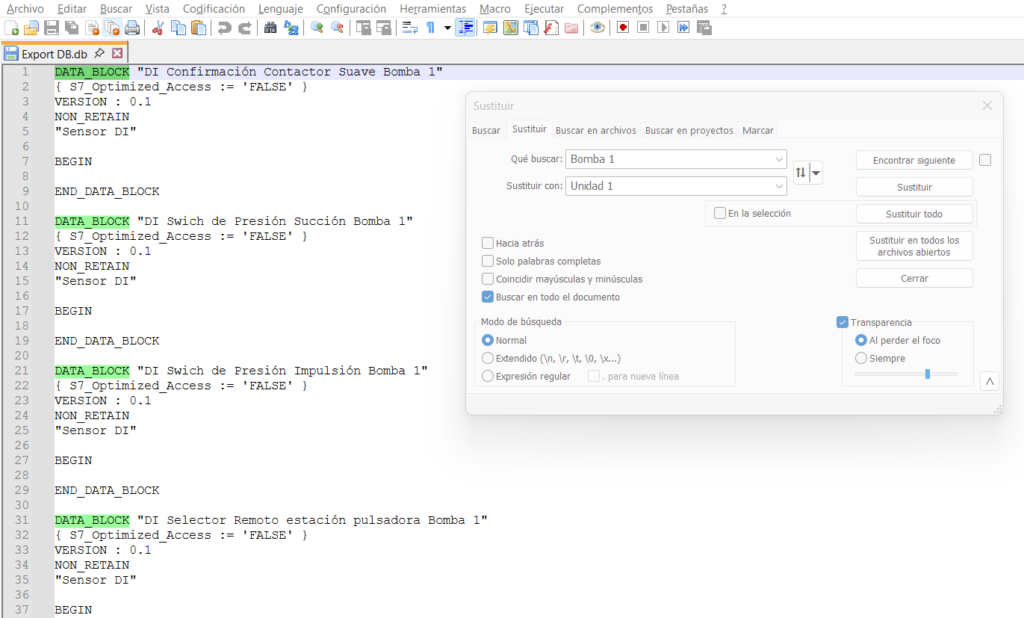
Task: Click the New file toolbar icon
Action: point(13,28)
